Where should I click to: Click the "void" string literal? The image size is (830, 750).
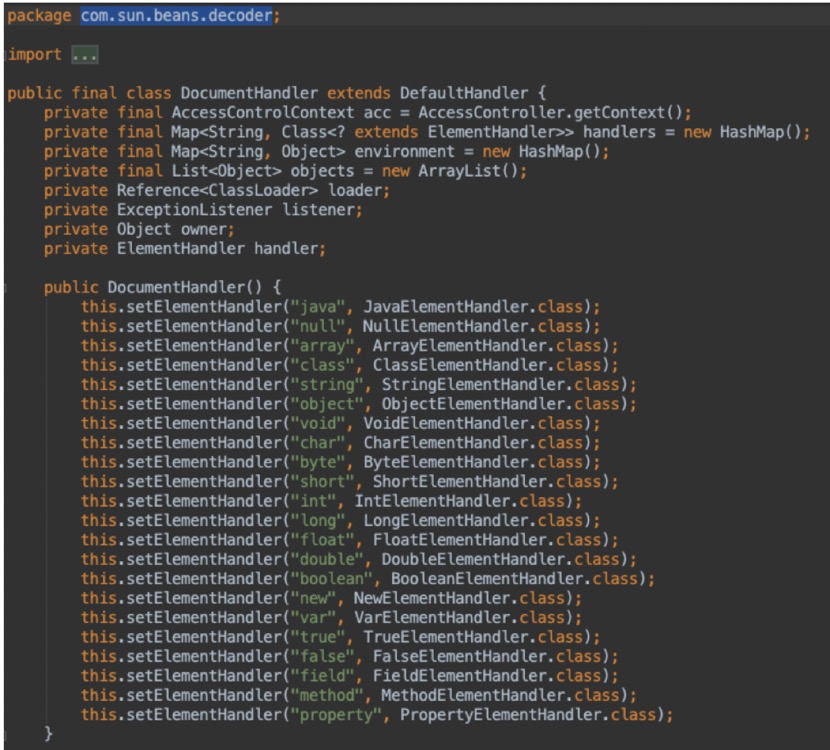318,423
